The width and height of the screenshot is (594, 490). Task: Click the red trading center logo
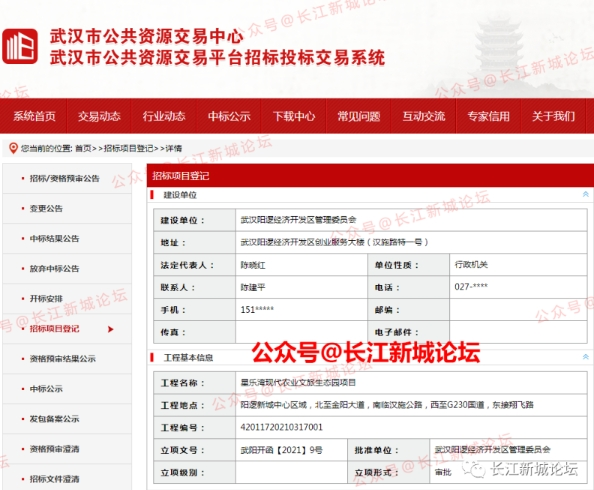20,47
